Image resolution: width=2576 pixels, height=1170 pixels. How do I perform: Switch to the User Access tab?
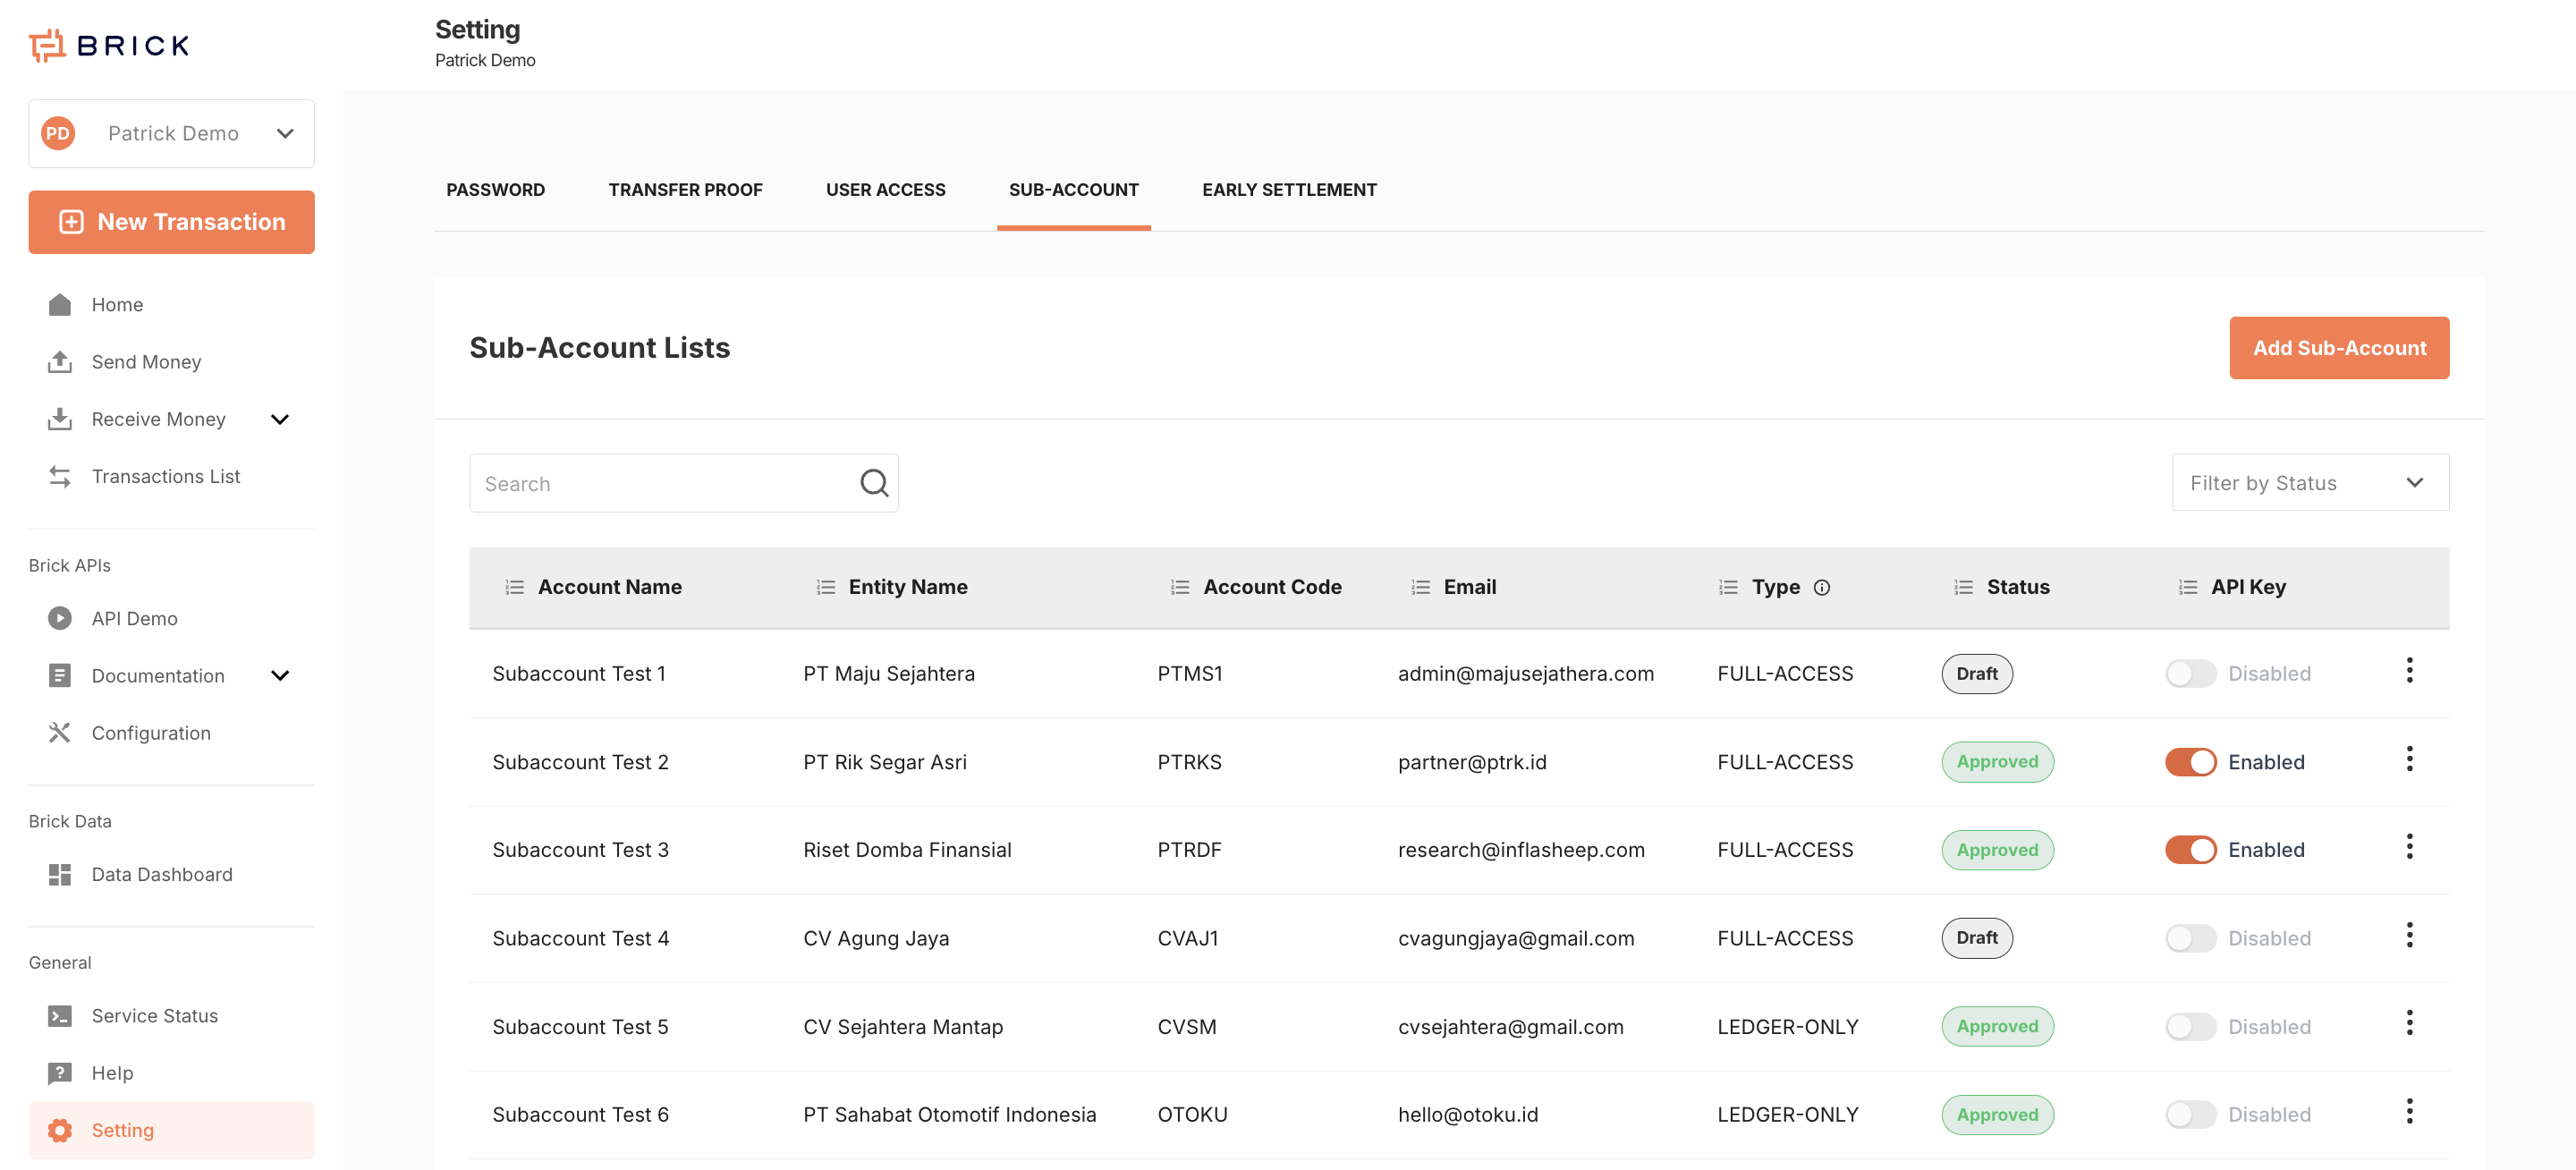point(885,190)
